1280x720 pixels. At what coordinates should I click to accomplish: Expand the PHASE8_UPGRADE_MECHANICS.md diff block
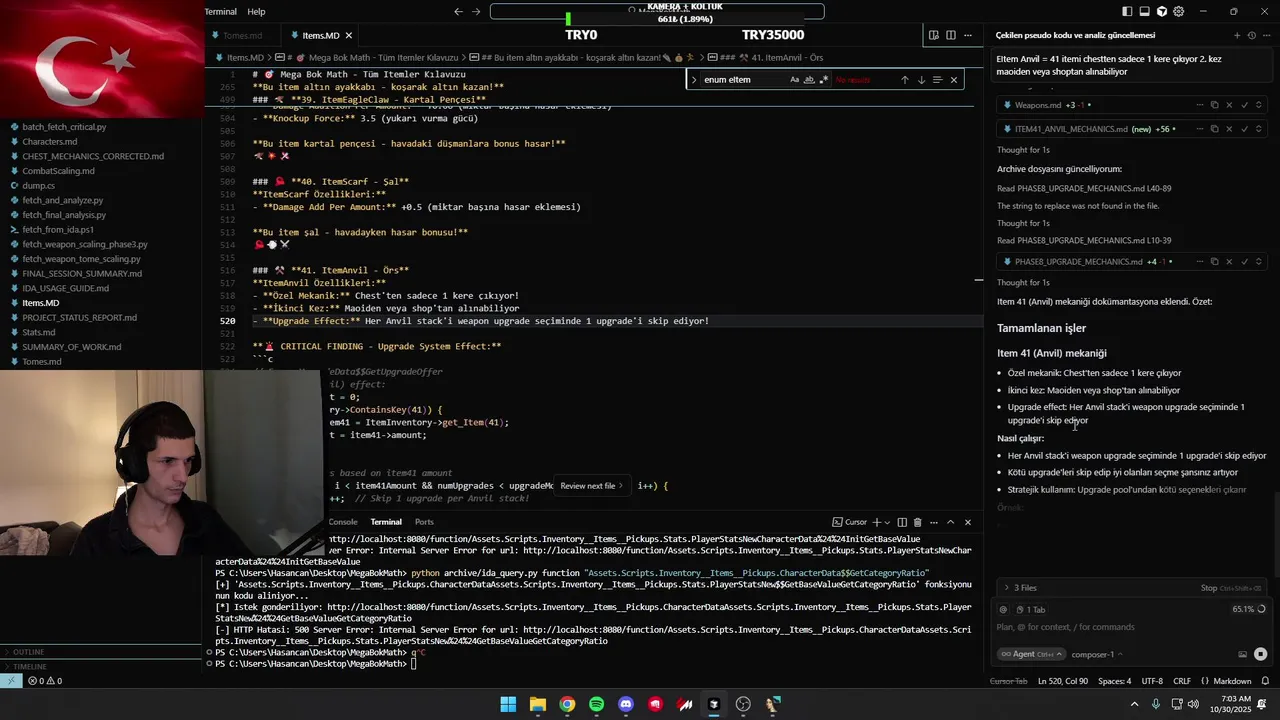click(x=1260, y=262)
